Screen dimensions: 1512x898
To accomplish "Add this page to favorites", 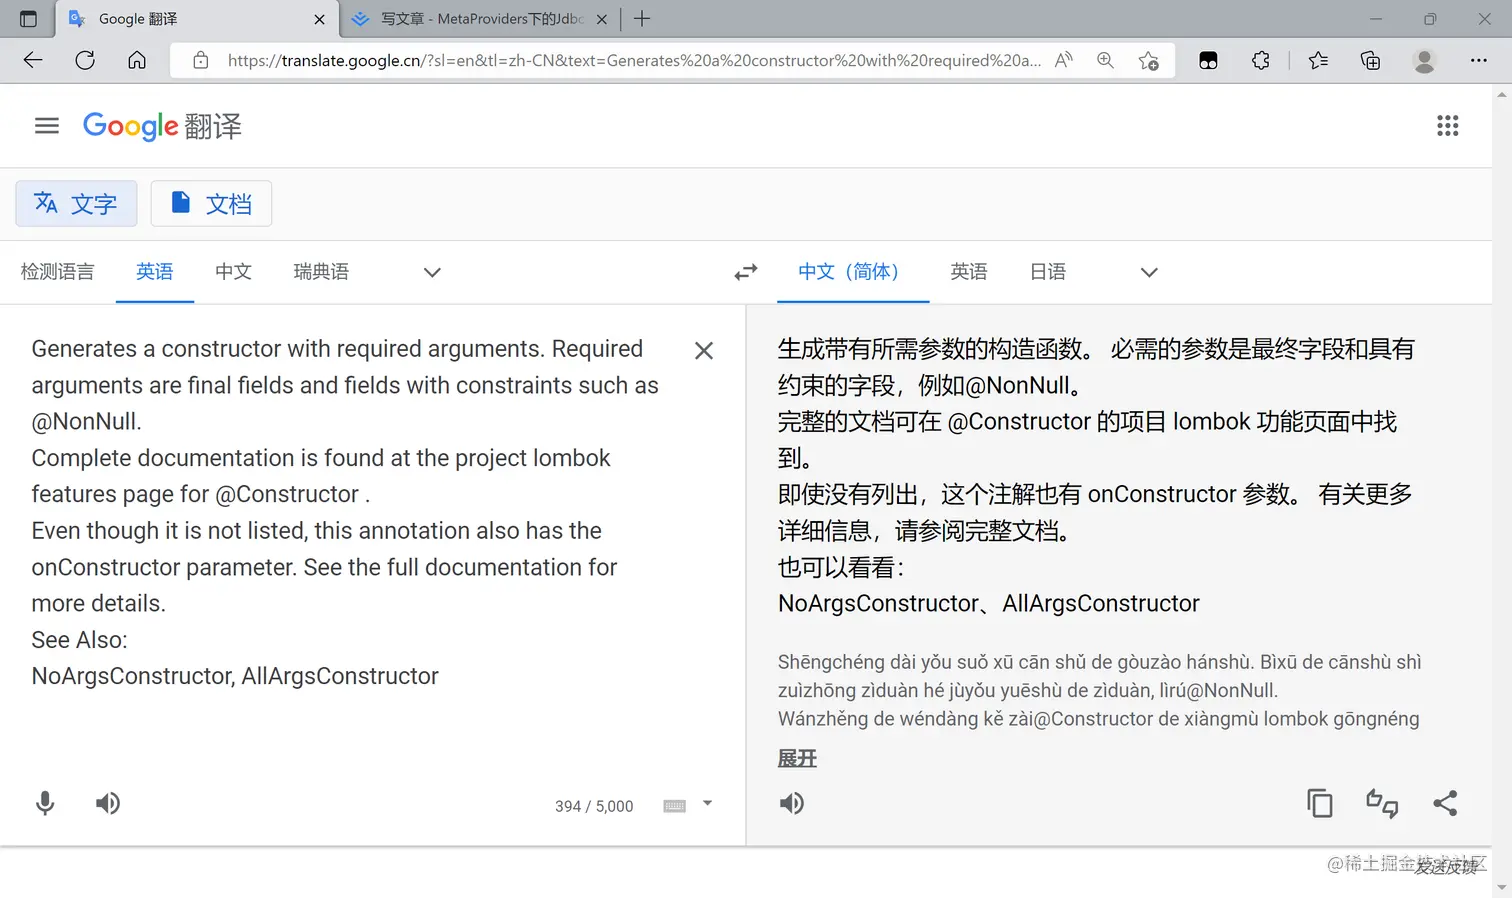I will 1149,60.
